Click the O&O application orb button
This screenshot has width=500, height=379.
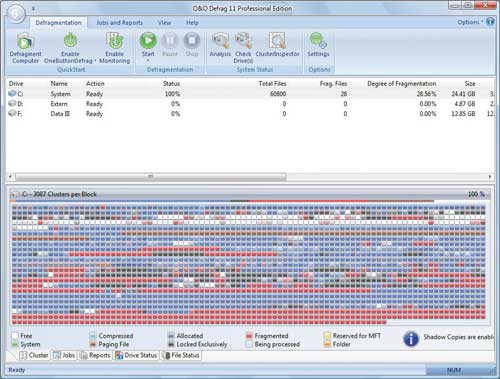coord(16,13)
